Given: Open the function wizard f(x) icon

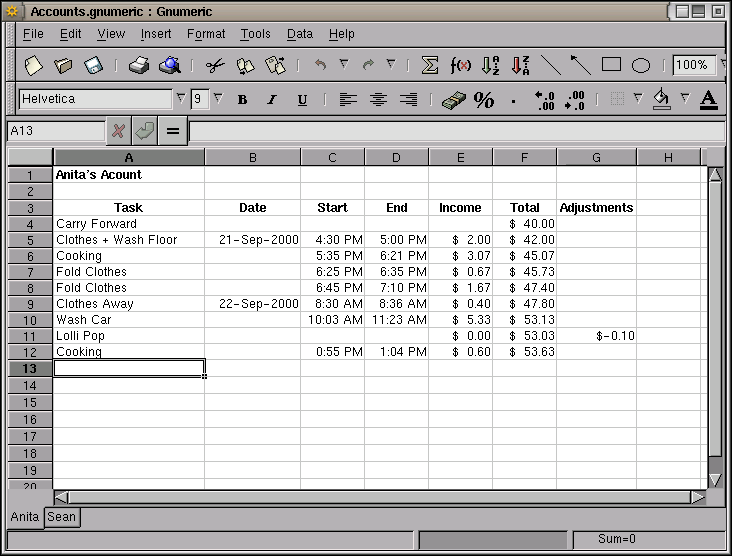Looking at the screenshot, I should [461, 66].
